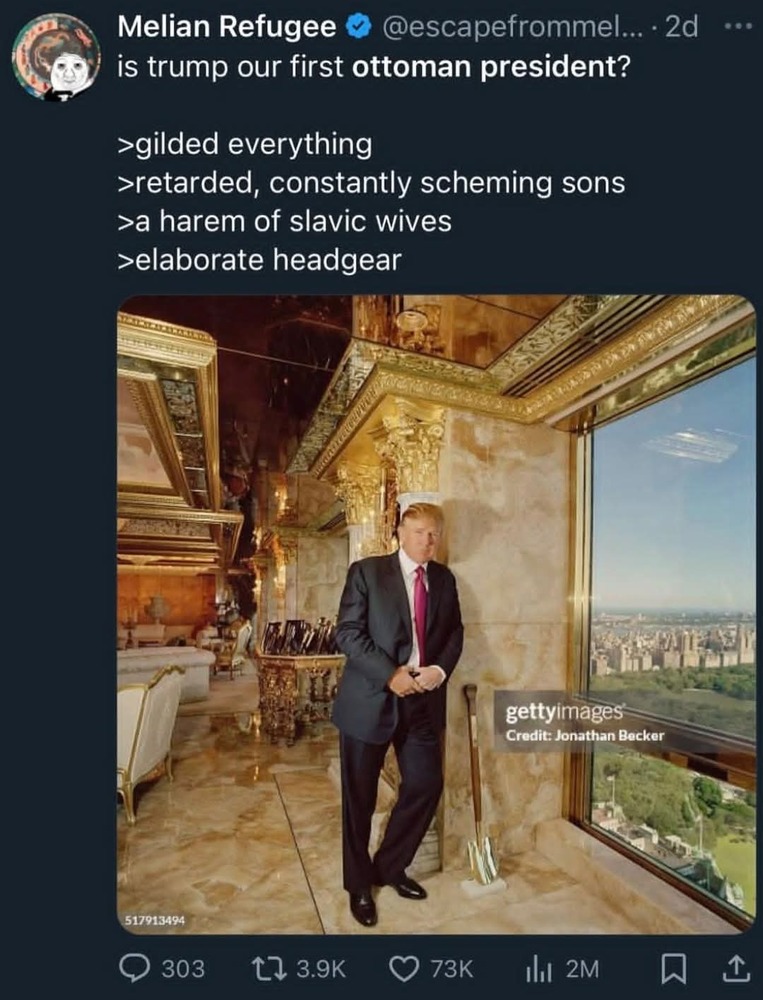The height and width of the screenshot is (1000, 763).
Task: Open the three-dot more options menu
Action: pyautogui.click(x=738, y=27)
